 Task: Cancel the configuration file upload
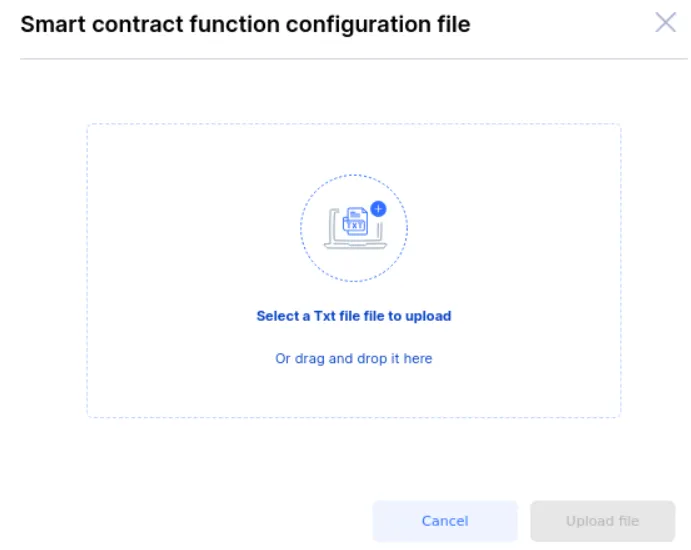[x=445, y=521]
